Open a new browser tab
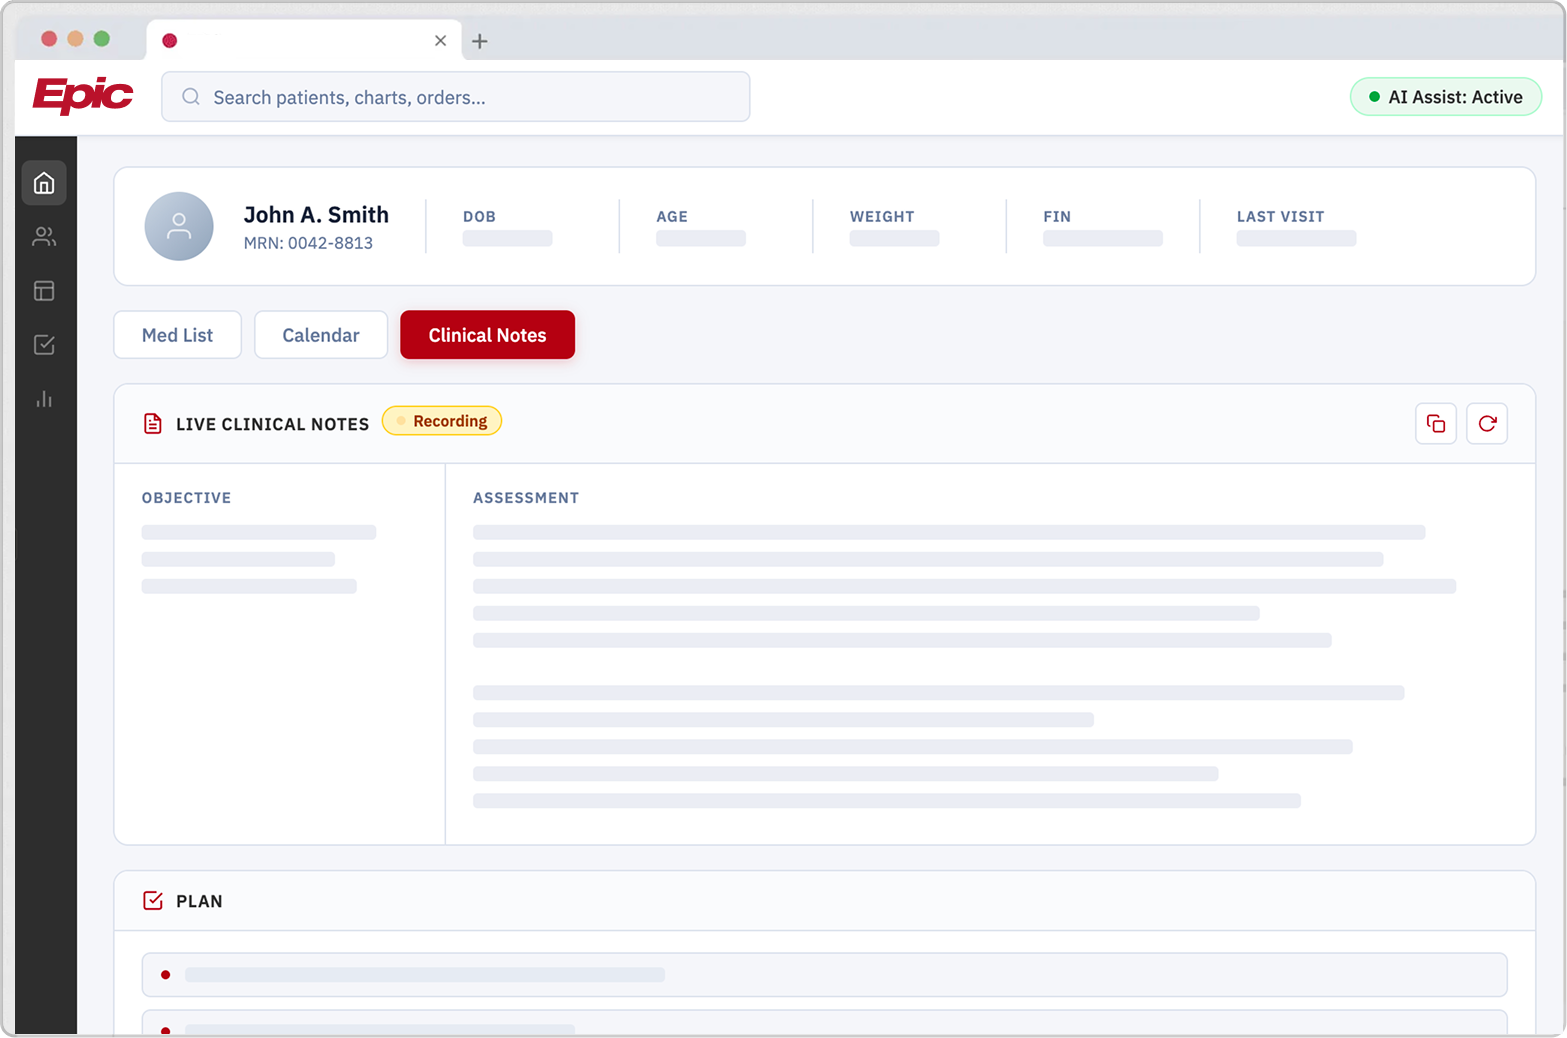1567x1038 pixels. pos(480,41)
